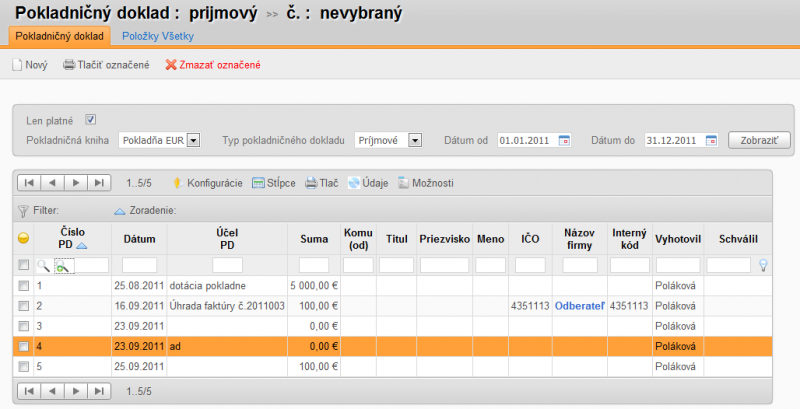Select checkbox for highlighted row 4
Image resolution: width=800 pixels, height=409 pixels.
[23, 346]
